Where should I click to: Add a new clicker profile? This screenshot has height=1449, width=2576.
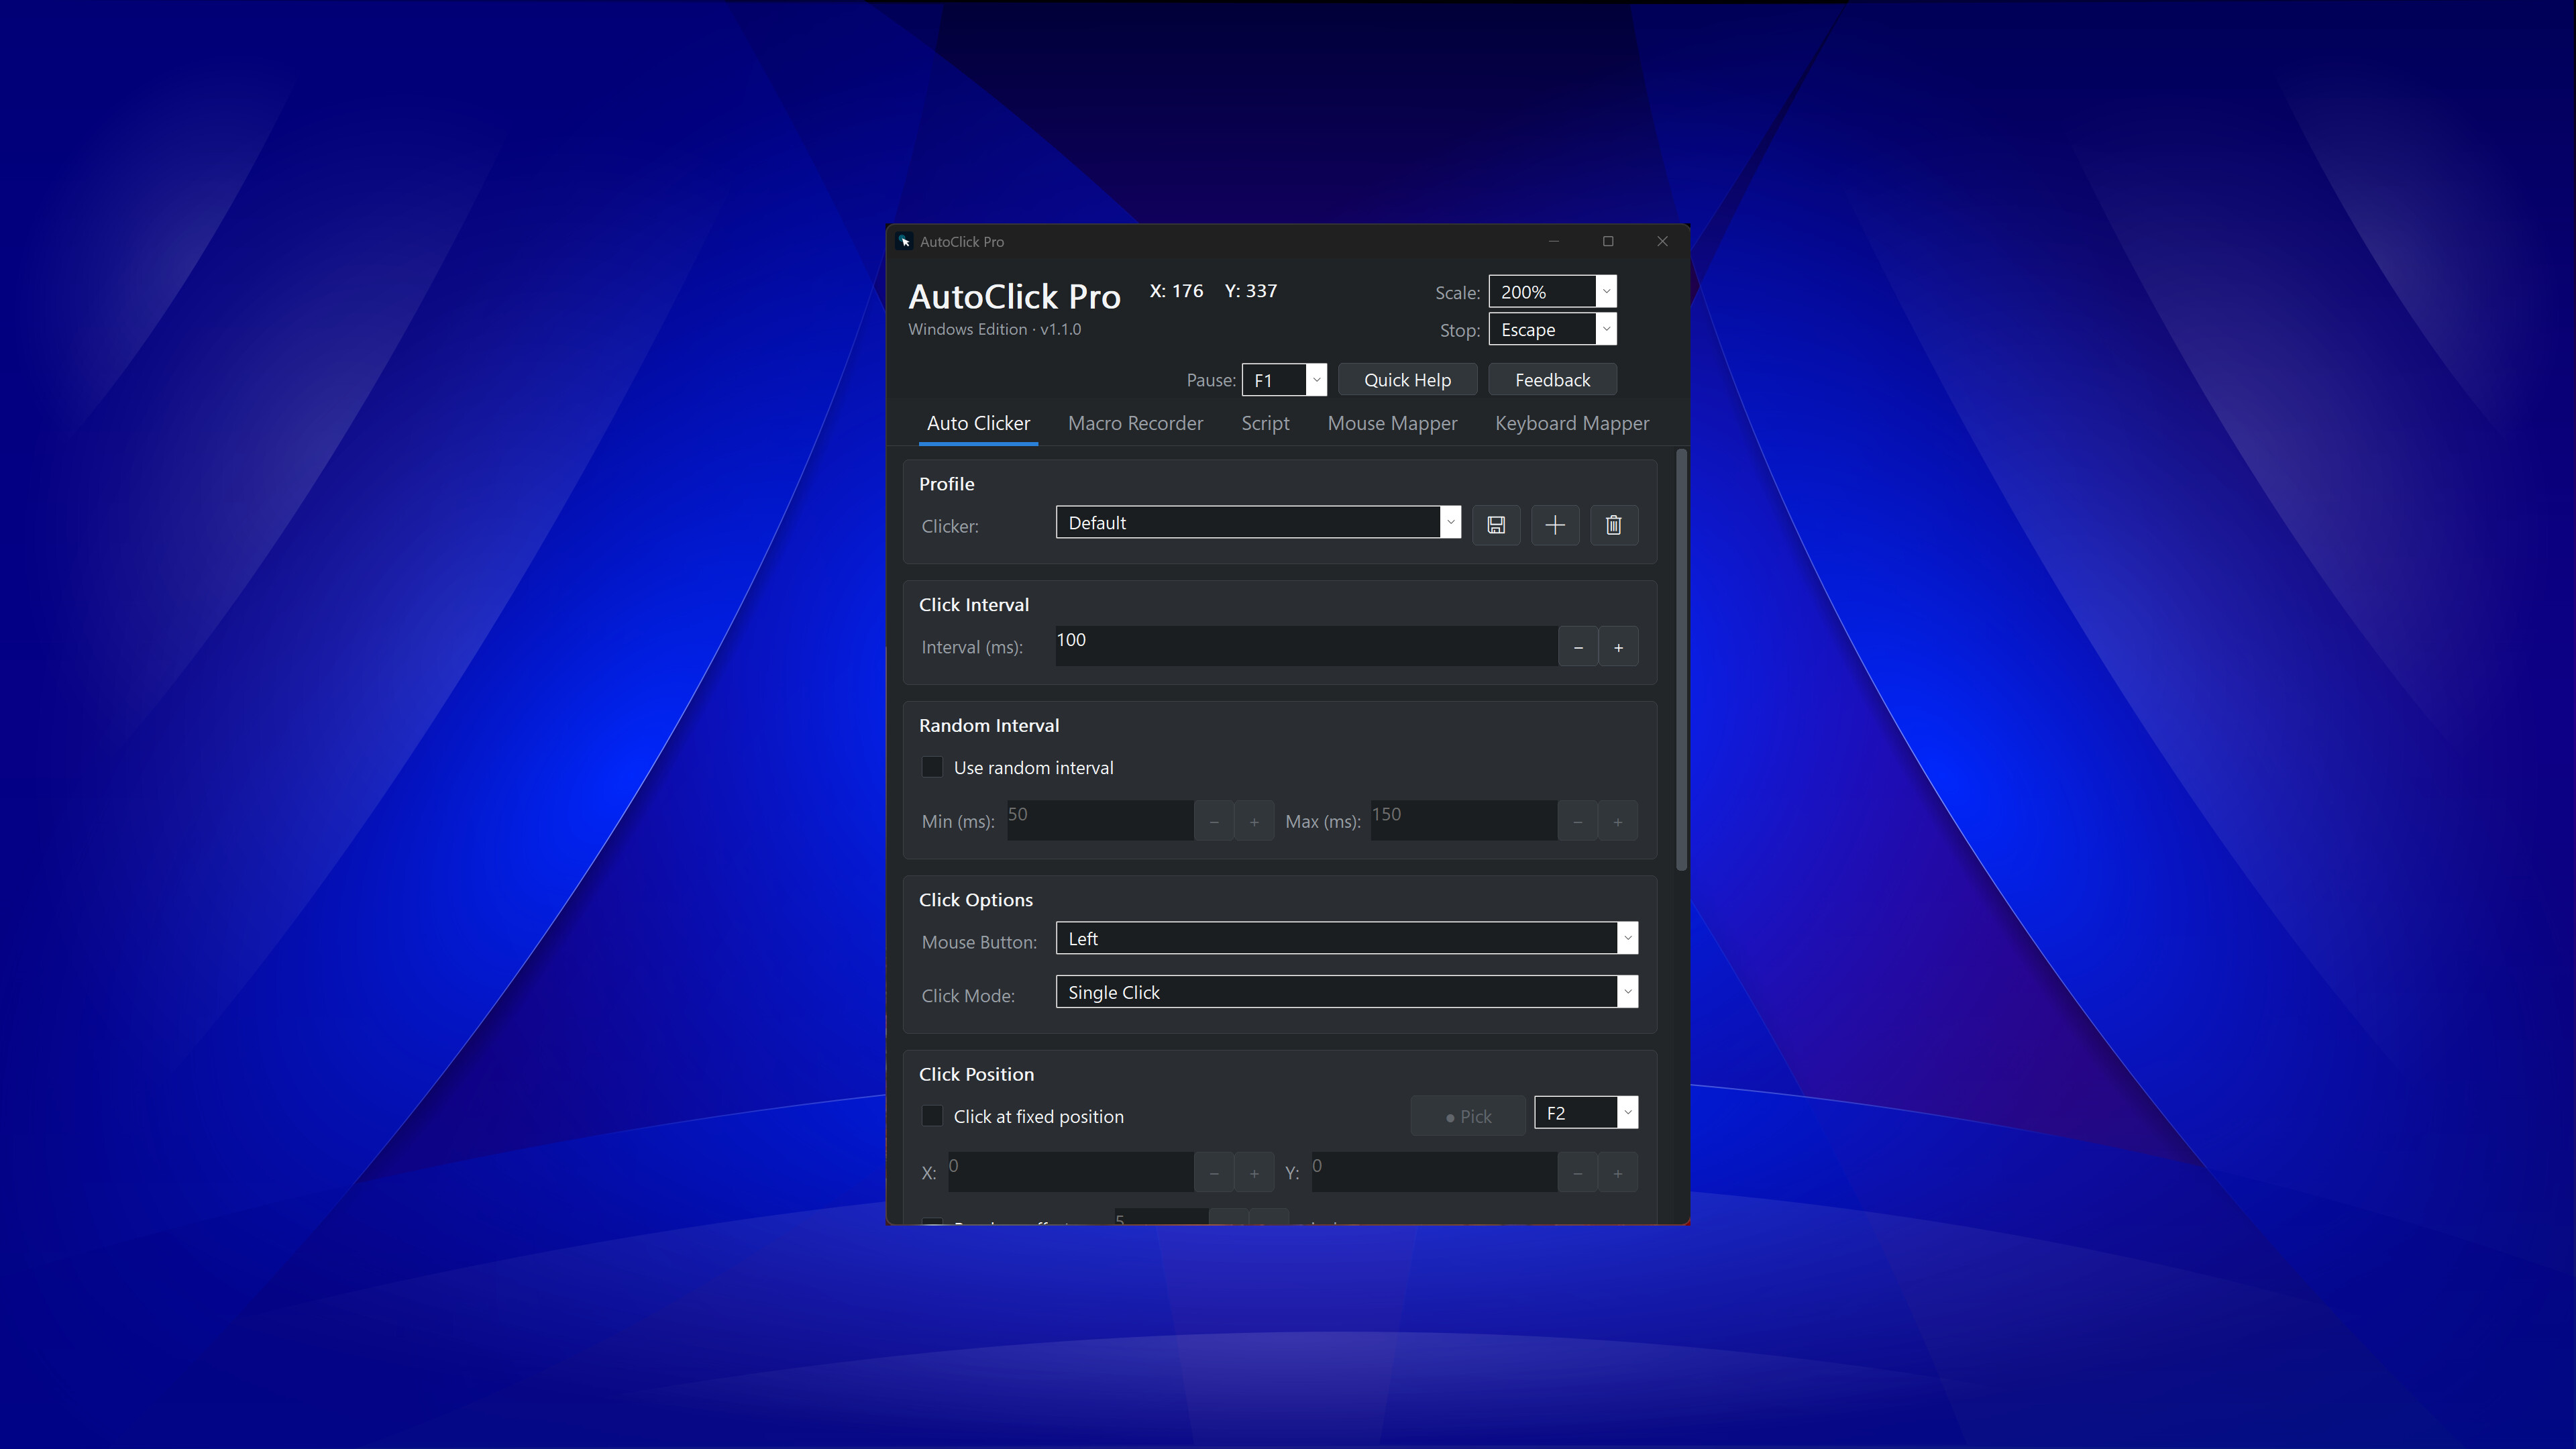[x=1555, y=525]
